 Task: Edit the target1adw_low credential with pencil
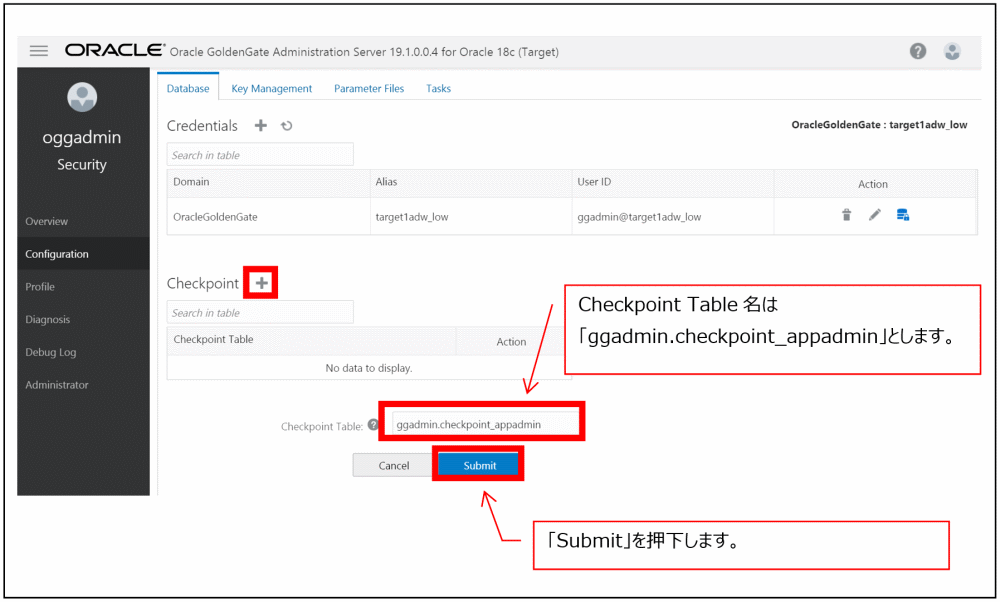point(874,215)
